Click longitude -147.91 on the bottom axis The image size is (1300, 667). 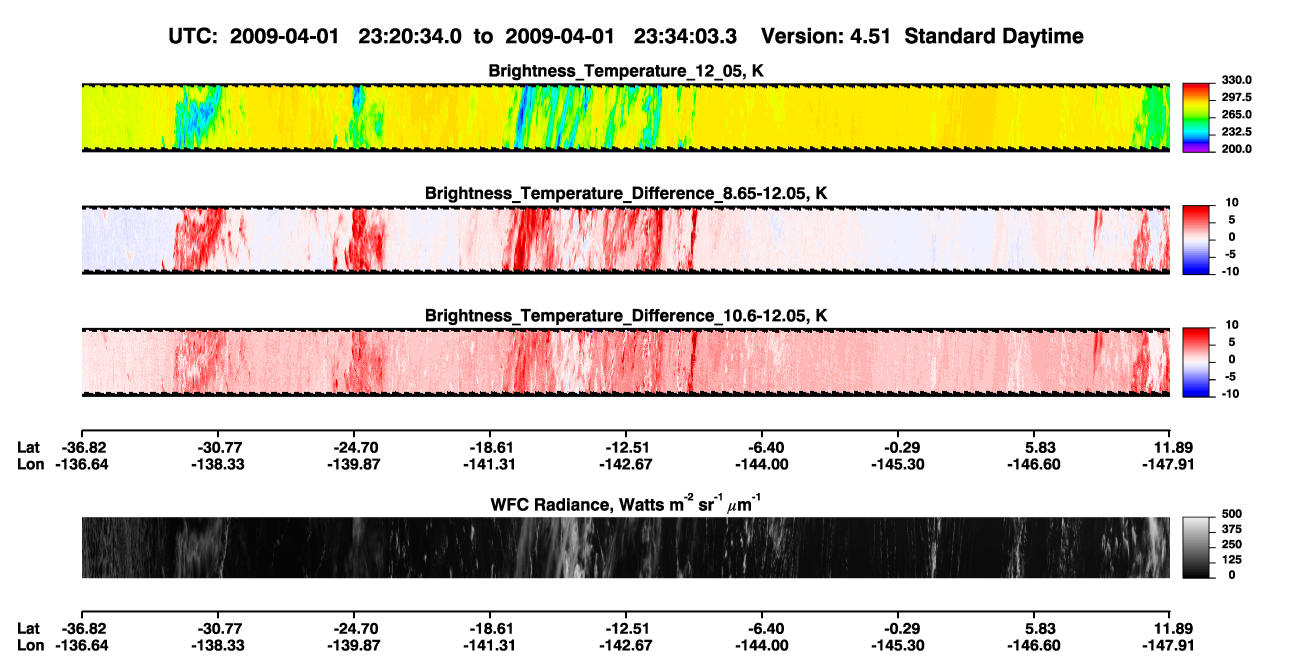point(1170,645)
